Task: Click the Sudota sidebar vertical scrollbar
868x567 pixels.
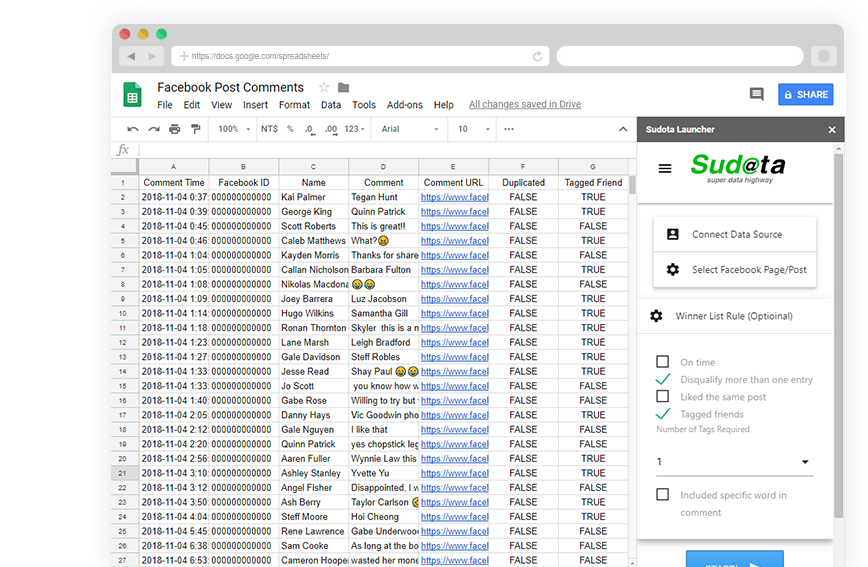Action: click(x=838, y=336)
